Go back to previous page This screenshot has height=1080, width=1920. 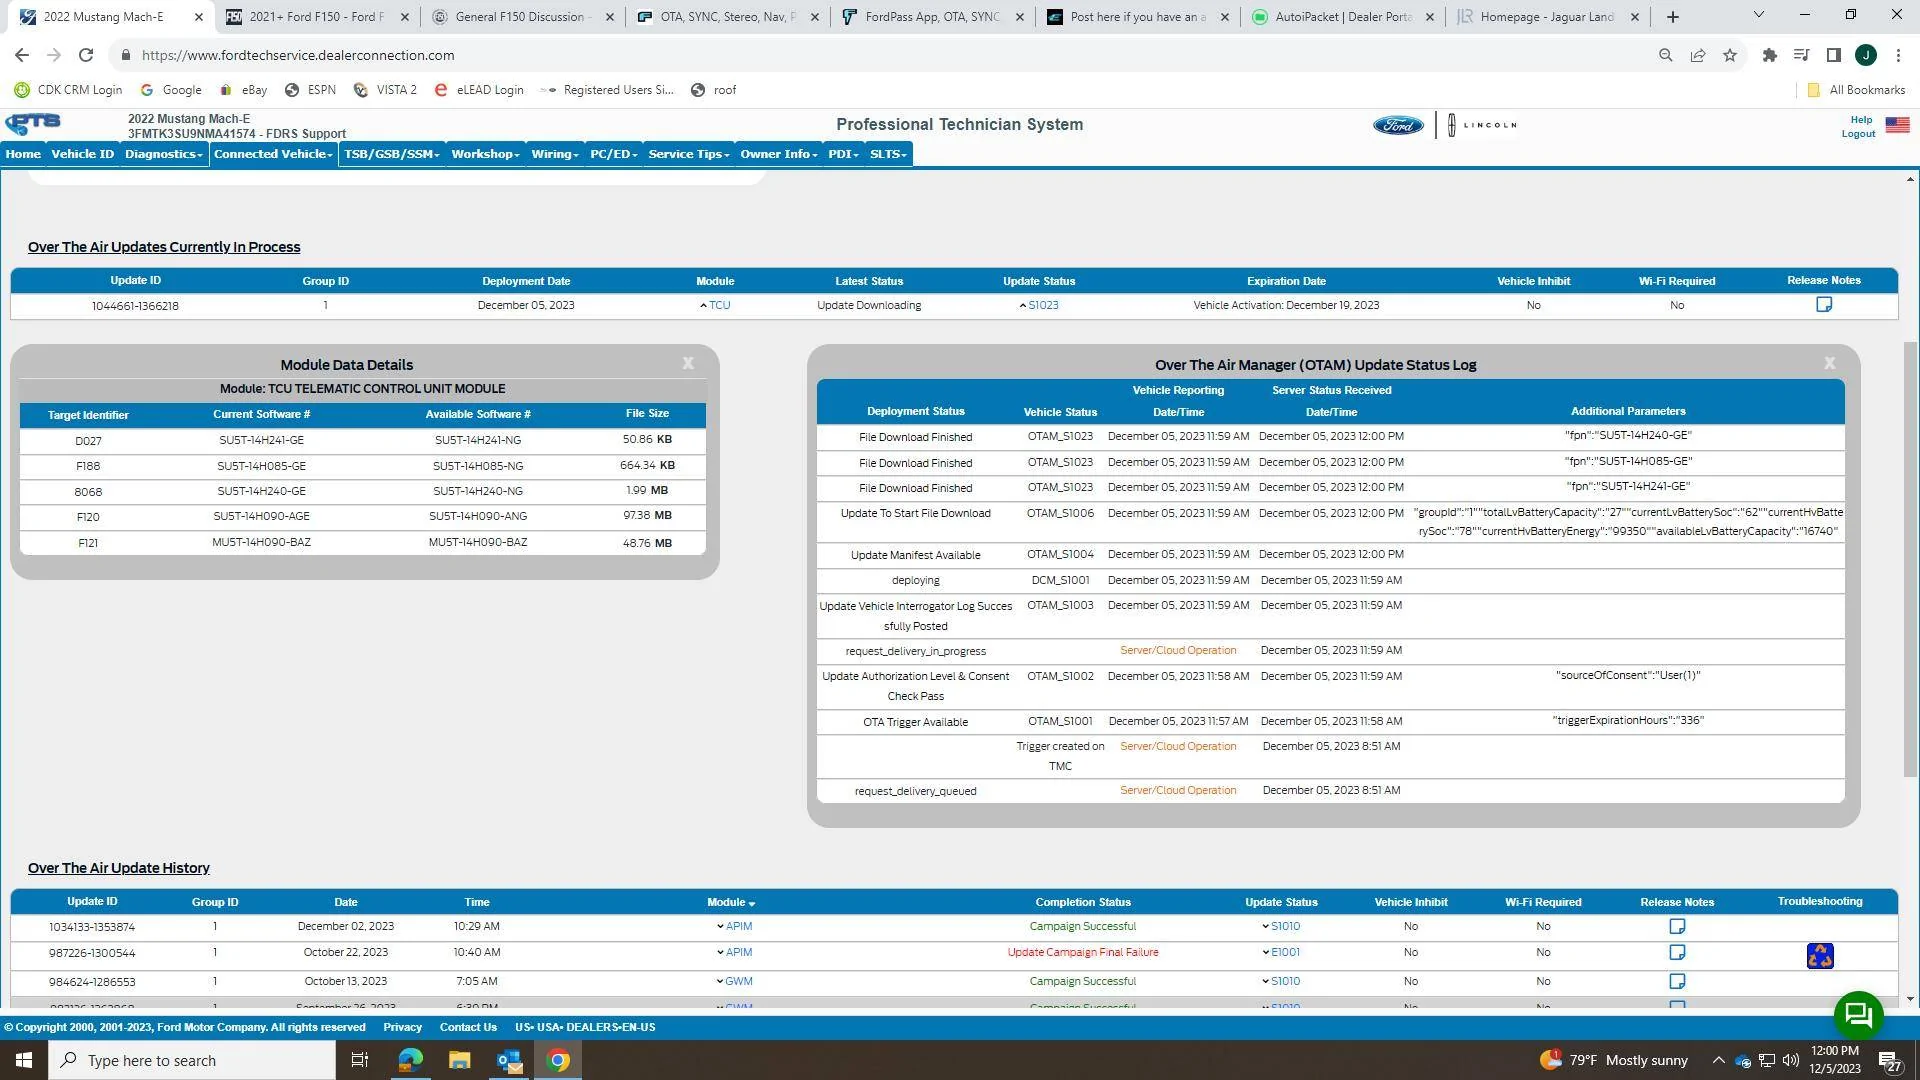pos(22,55)
